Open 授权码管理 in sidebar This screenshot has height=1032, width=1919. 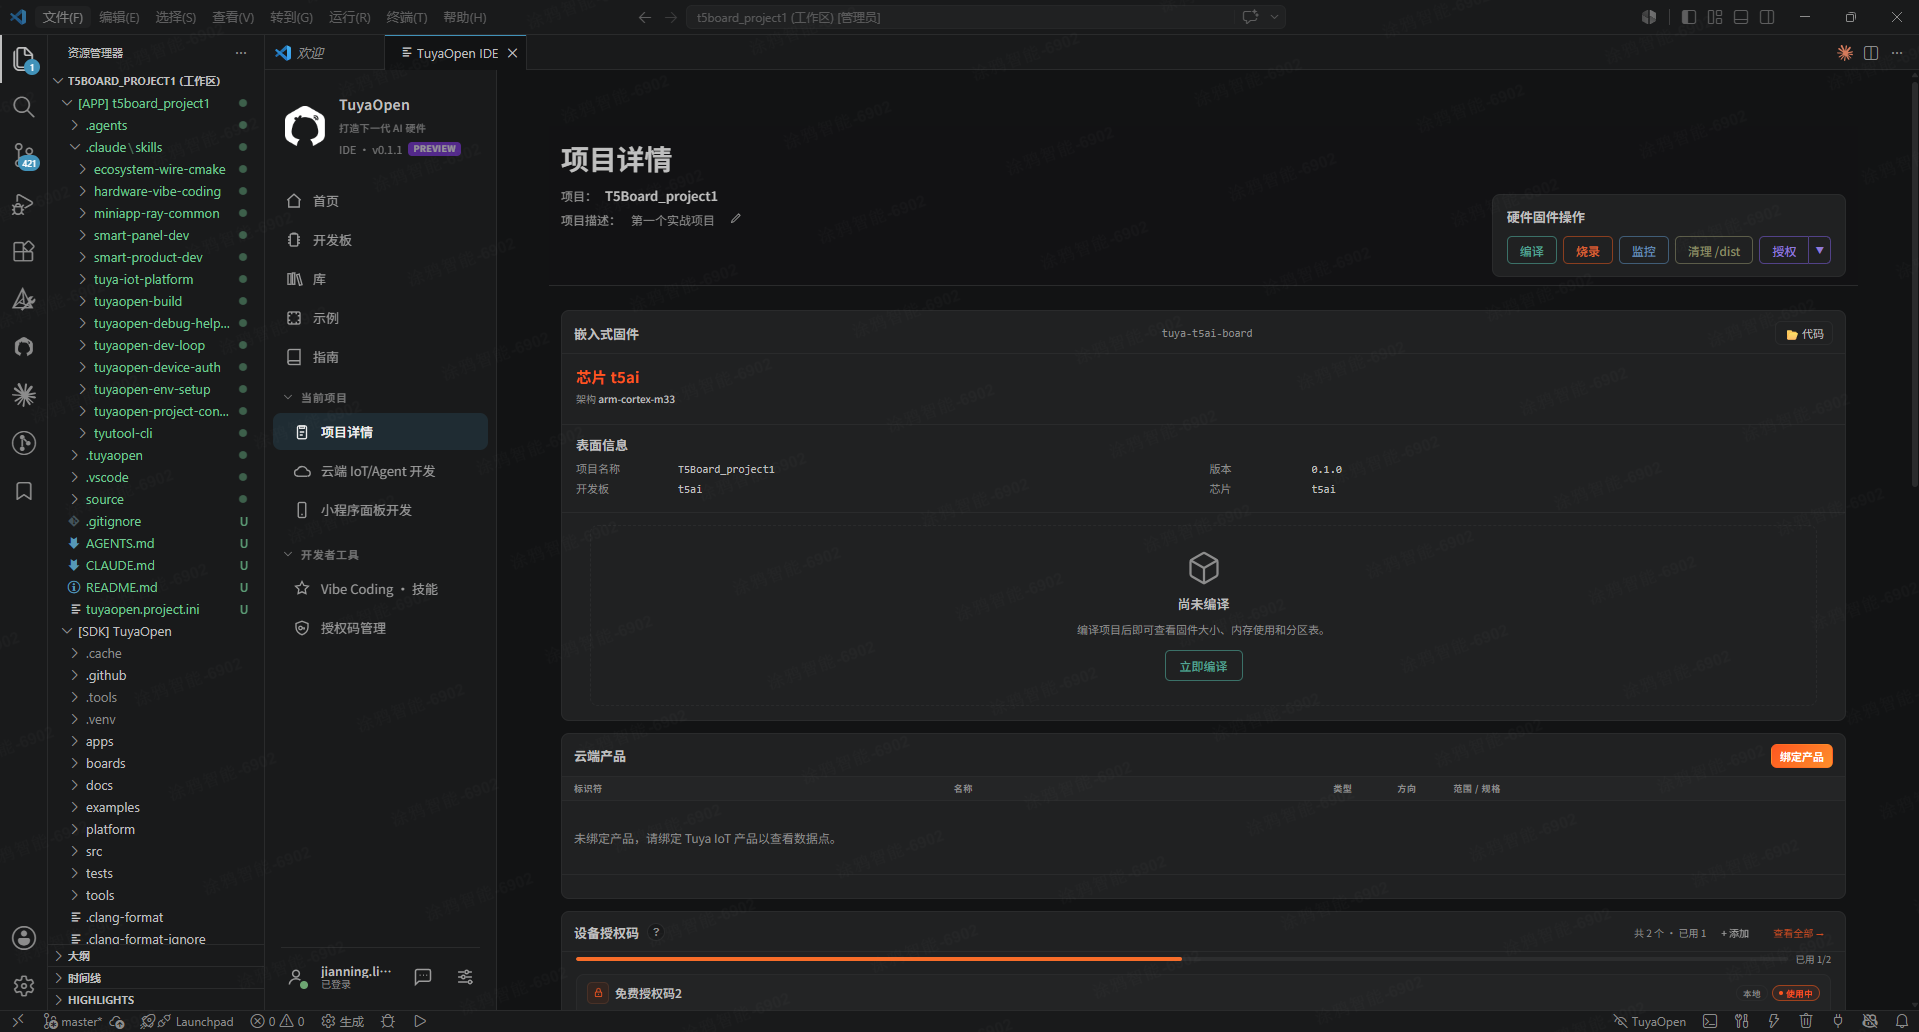coord(380,628)
